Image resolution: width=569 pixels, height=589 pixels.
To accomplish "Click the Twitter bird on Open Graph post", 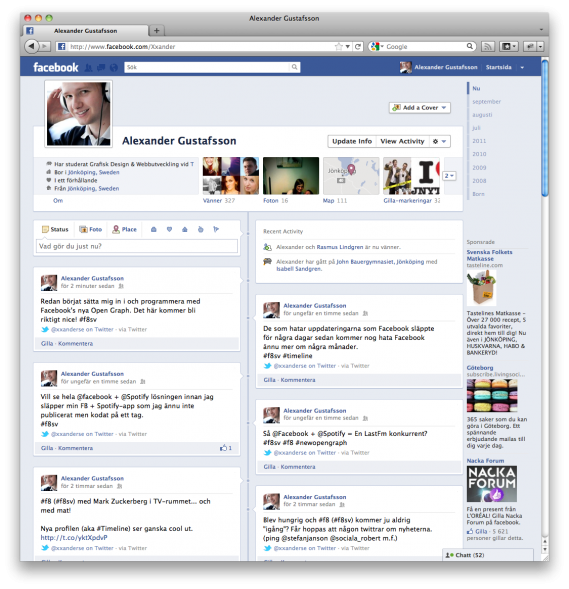I will 45,329.
